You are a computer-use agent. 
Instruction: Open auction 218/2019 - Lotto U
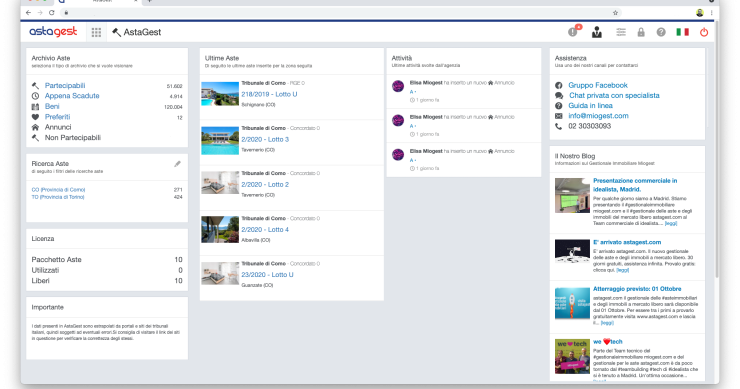pyautogui.click(x=269, y=94)
